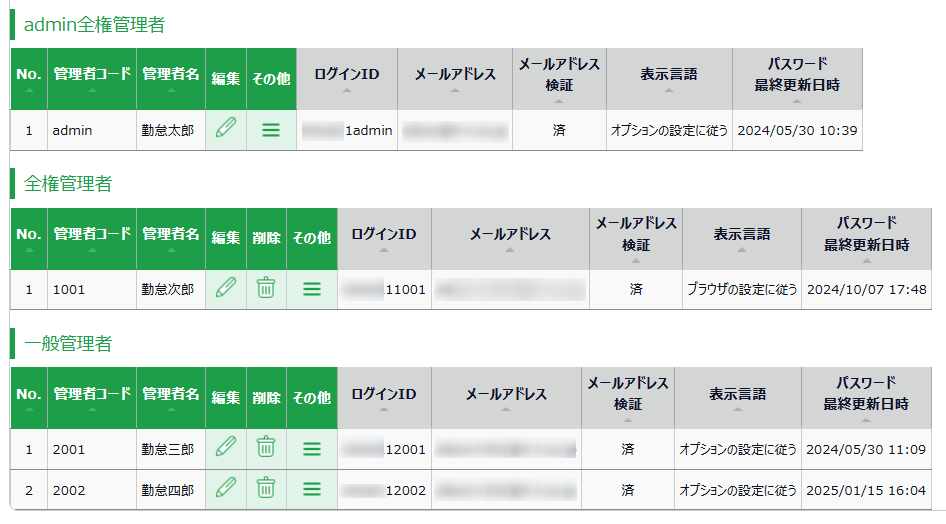Screen dimensions: 946x524
Task: Open other menu for manager 2001
Action: point(312,449)
